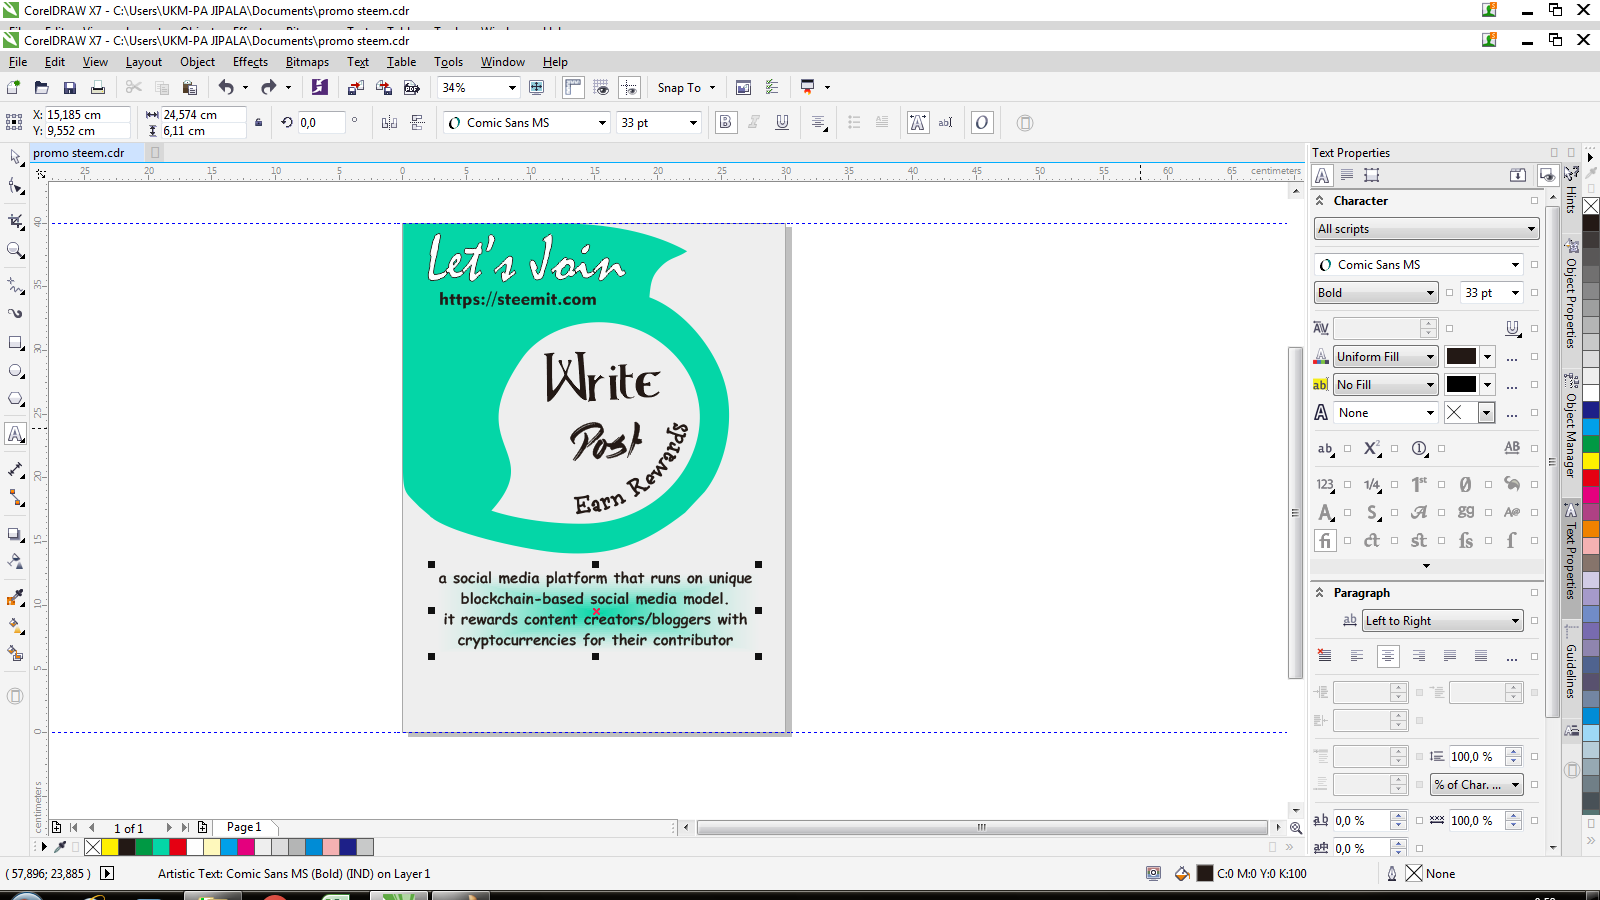Open the application launcher icon

pyautogui.click(x=808, y=88)
